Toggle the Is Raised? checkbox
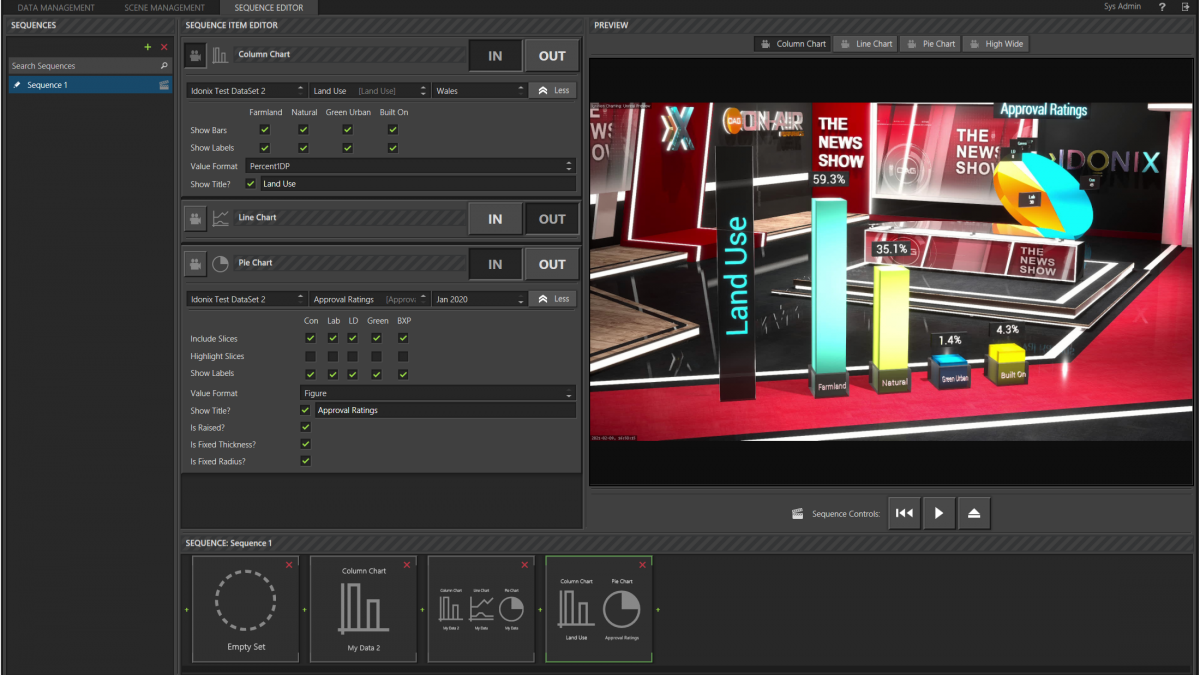Viewport: 1200px width, 675px height. pyautogui.click(x=304, y=427)
